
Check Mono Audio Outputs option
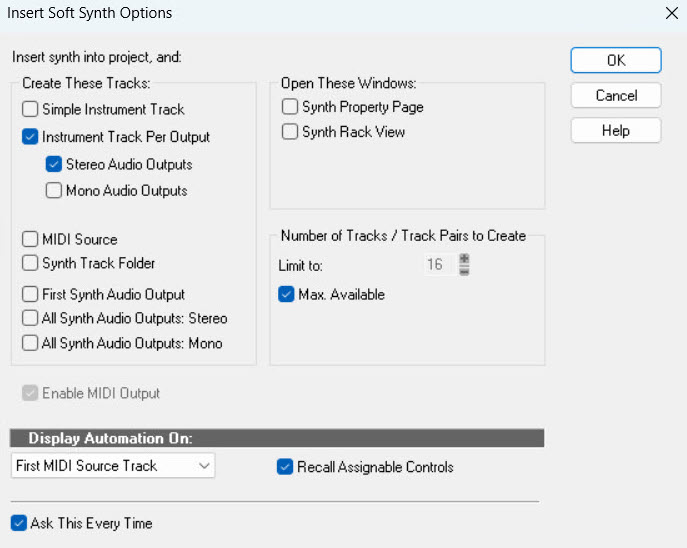tap(54, 191)
